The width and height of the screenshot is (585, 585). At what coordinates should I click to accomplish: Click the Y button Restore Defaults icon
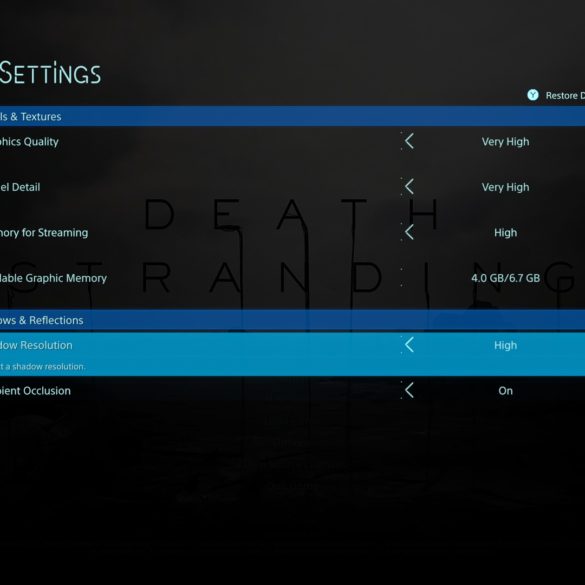tap(533, 95)
